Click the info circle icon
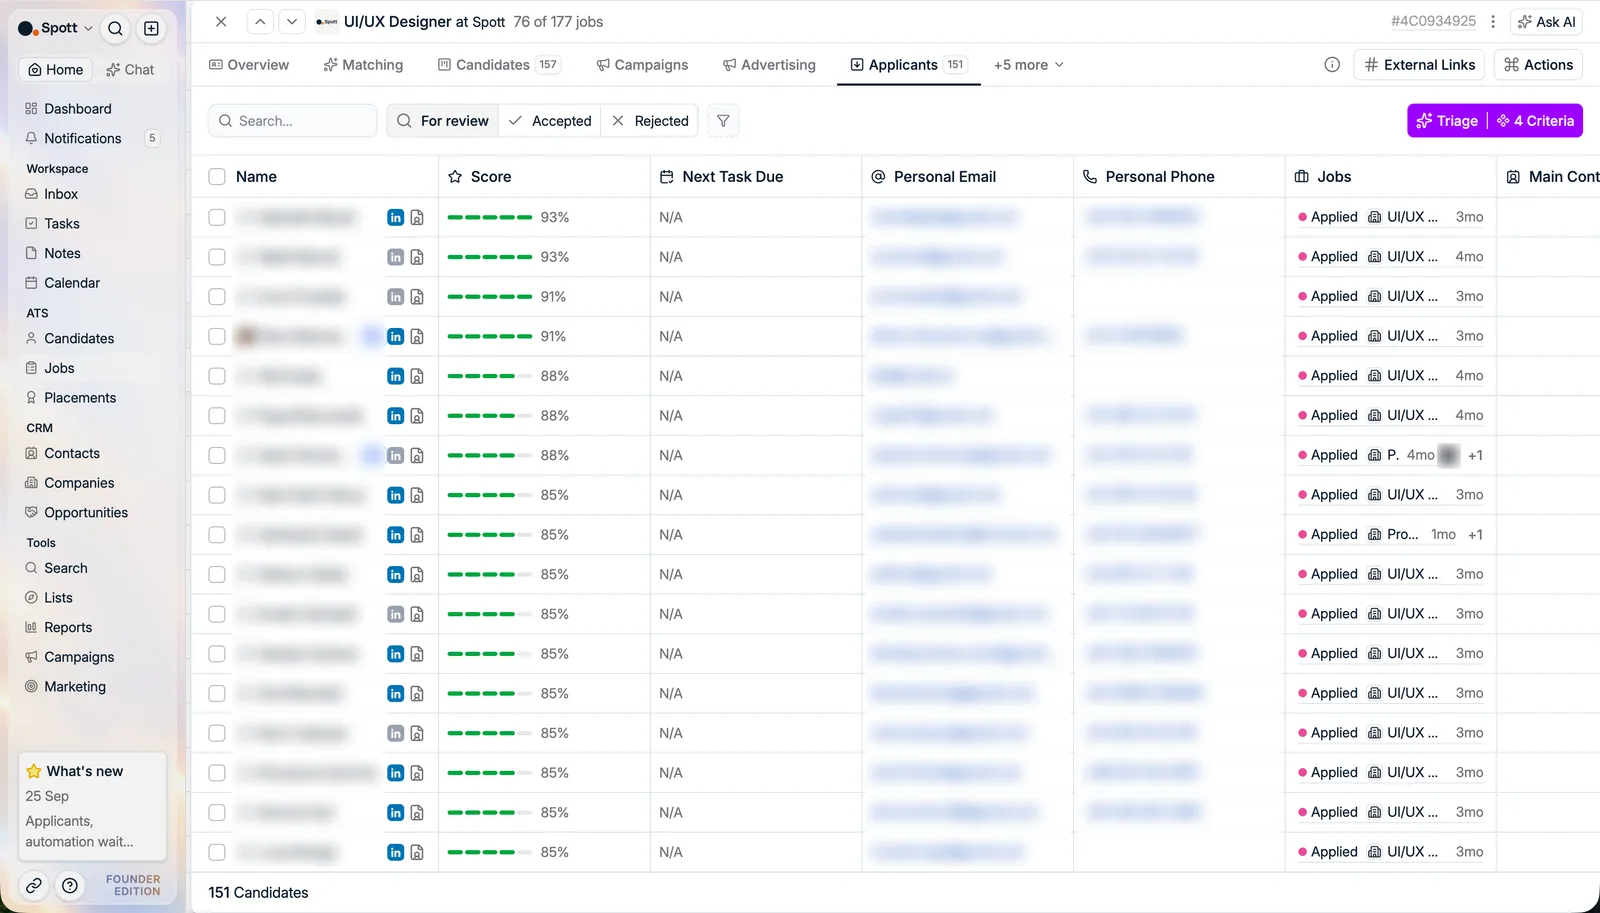Screen dimensions: 1600x913 (1332, 65)
